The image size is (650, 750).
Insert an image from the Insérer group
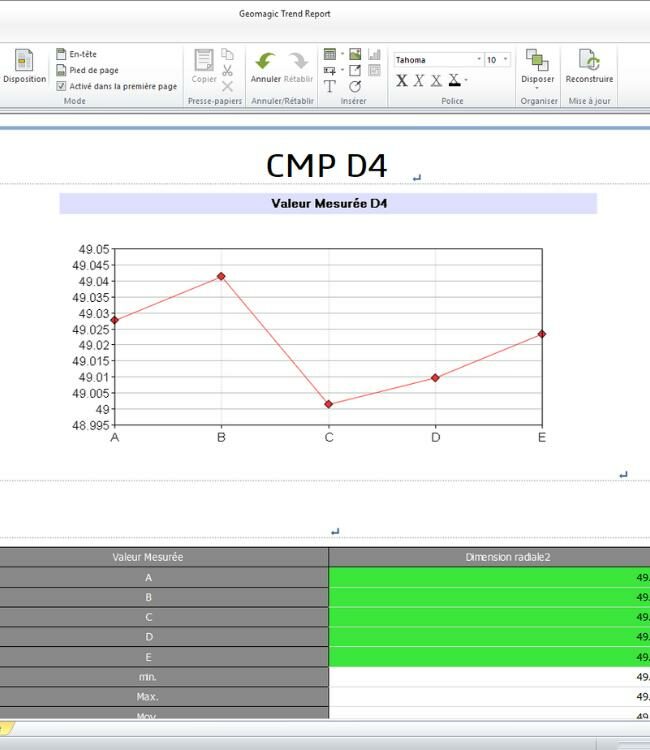pos(355,54)
